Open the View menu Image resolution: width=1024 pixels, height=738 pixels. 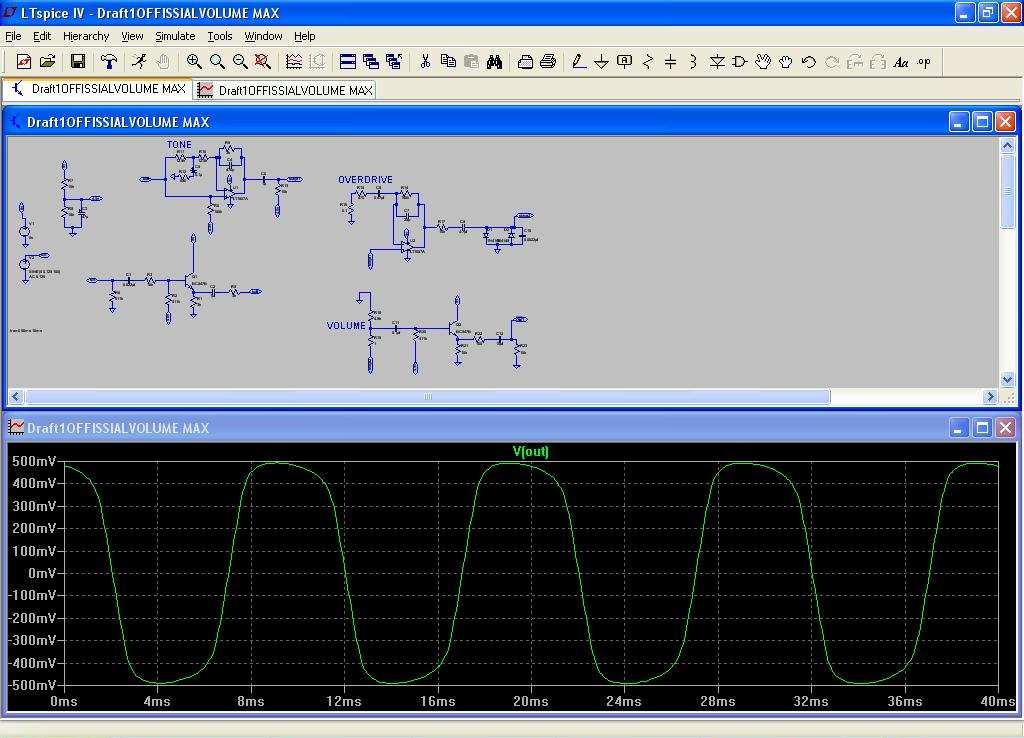pyautogui.click(x=132, y=37)
